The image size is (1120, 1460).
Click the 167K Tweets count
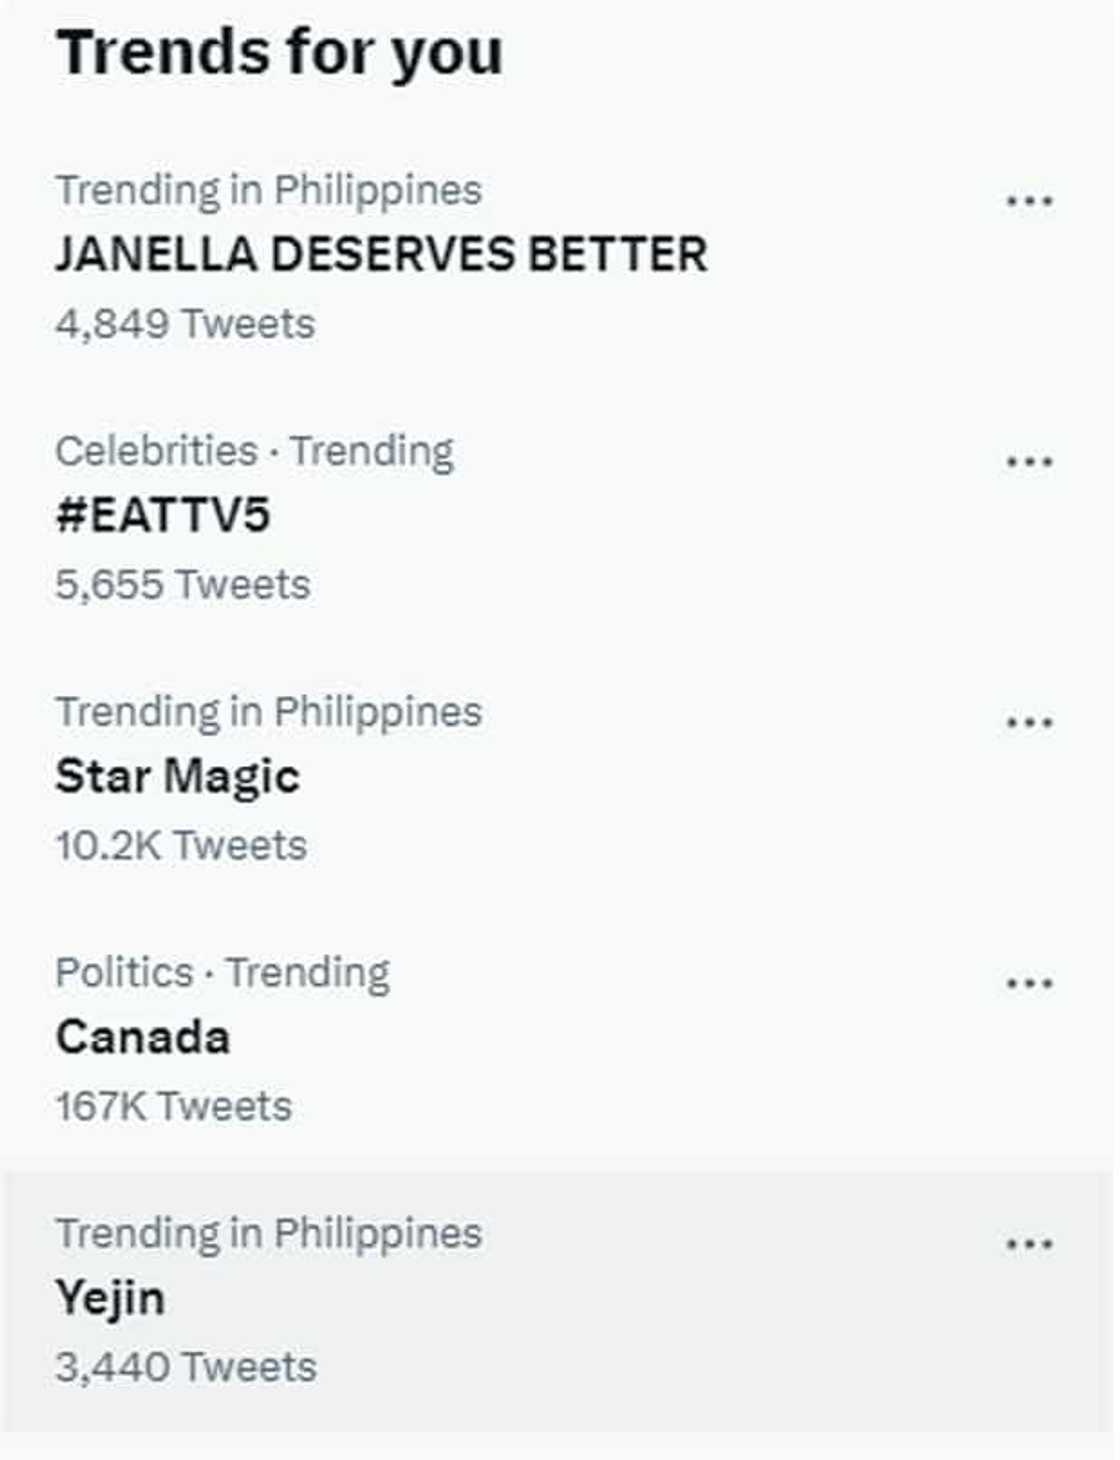coord(174,1107)
